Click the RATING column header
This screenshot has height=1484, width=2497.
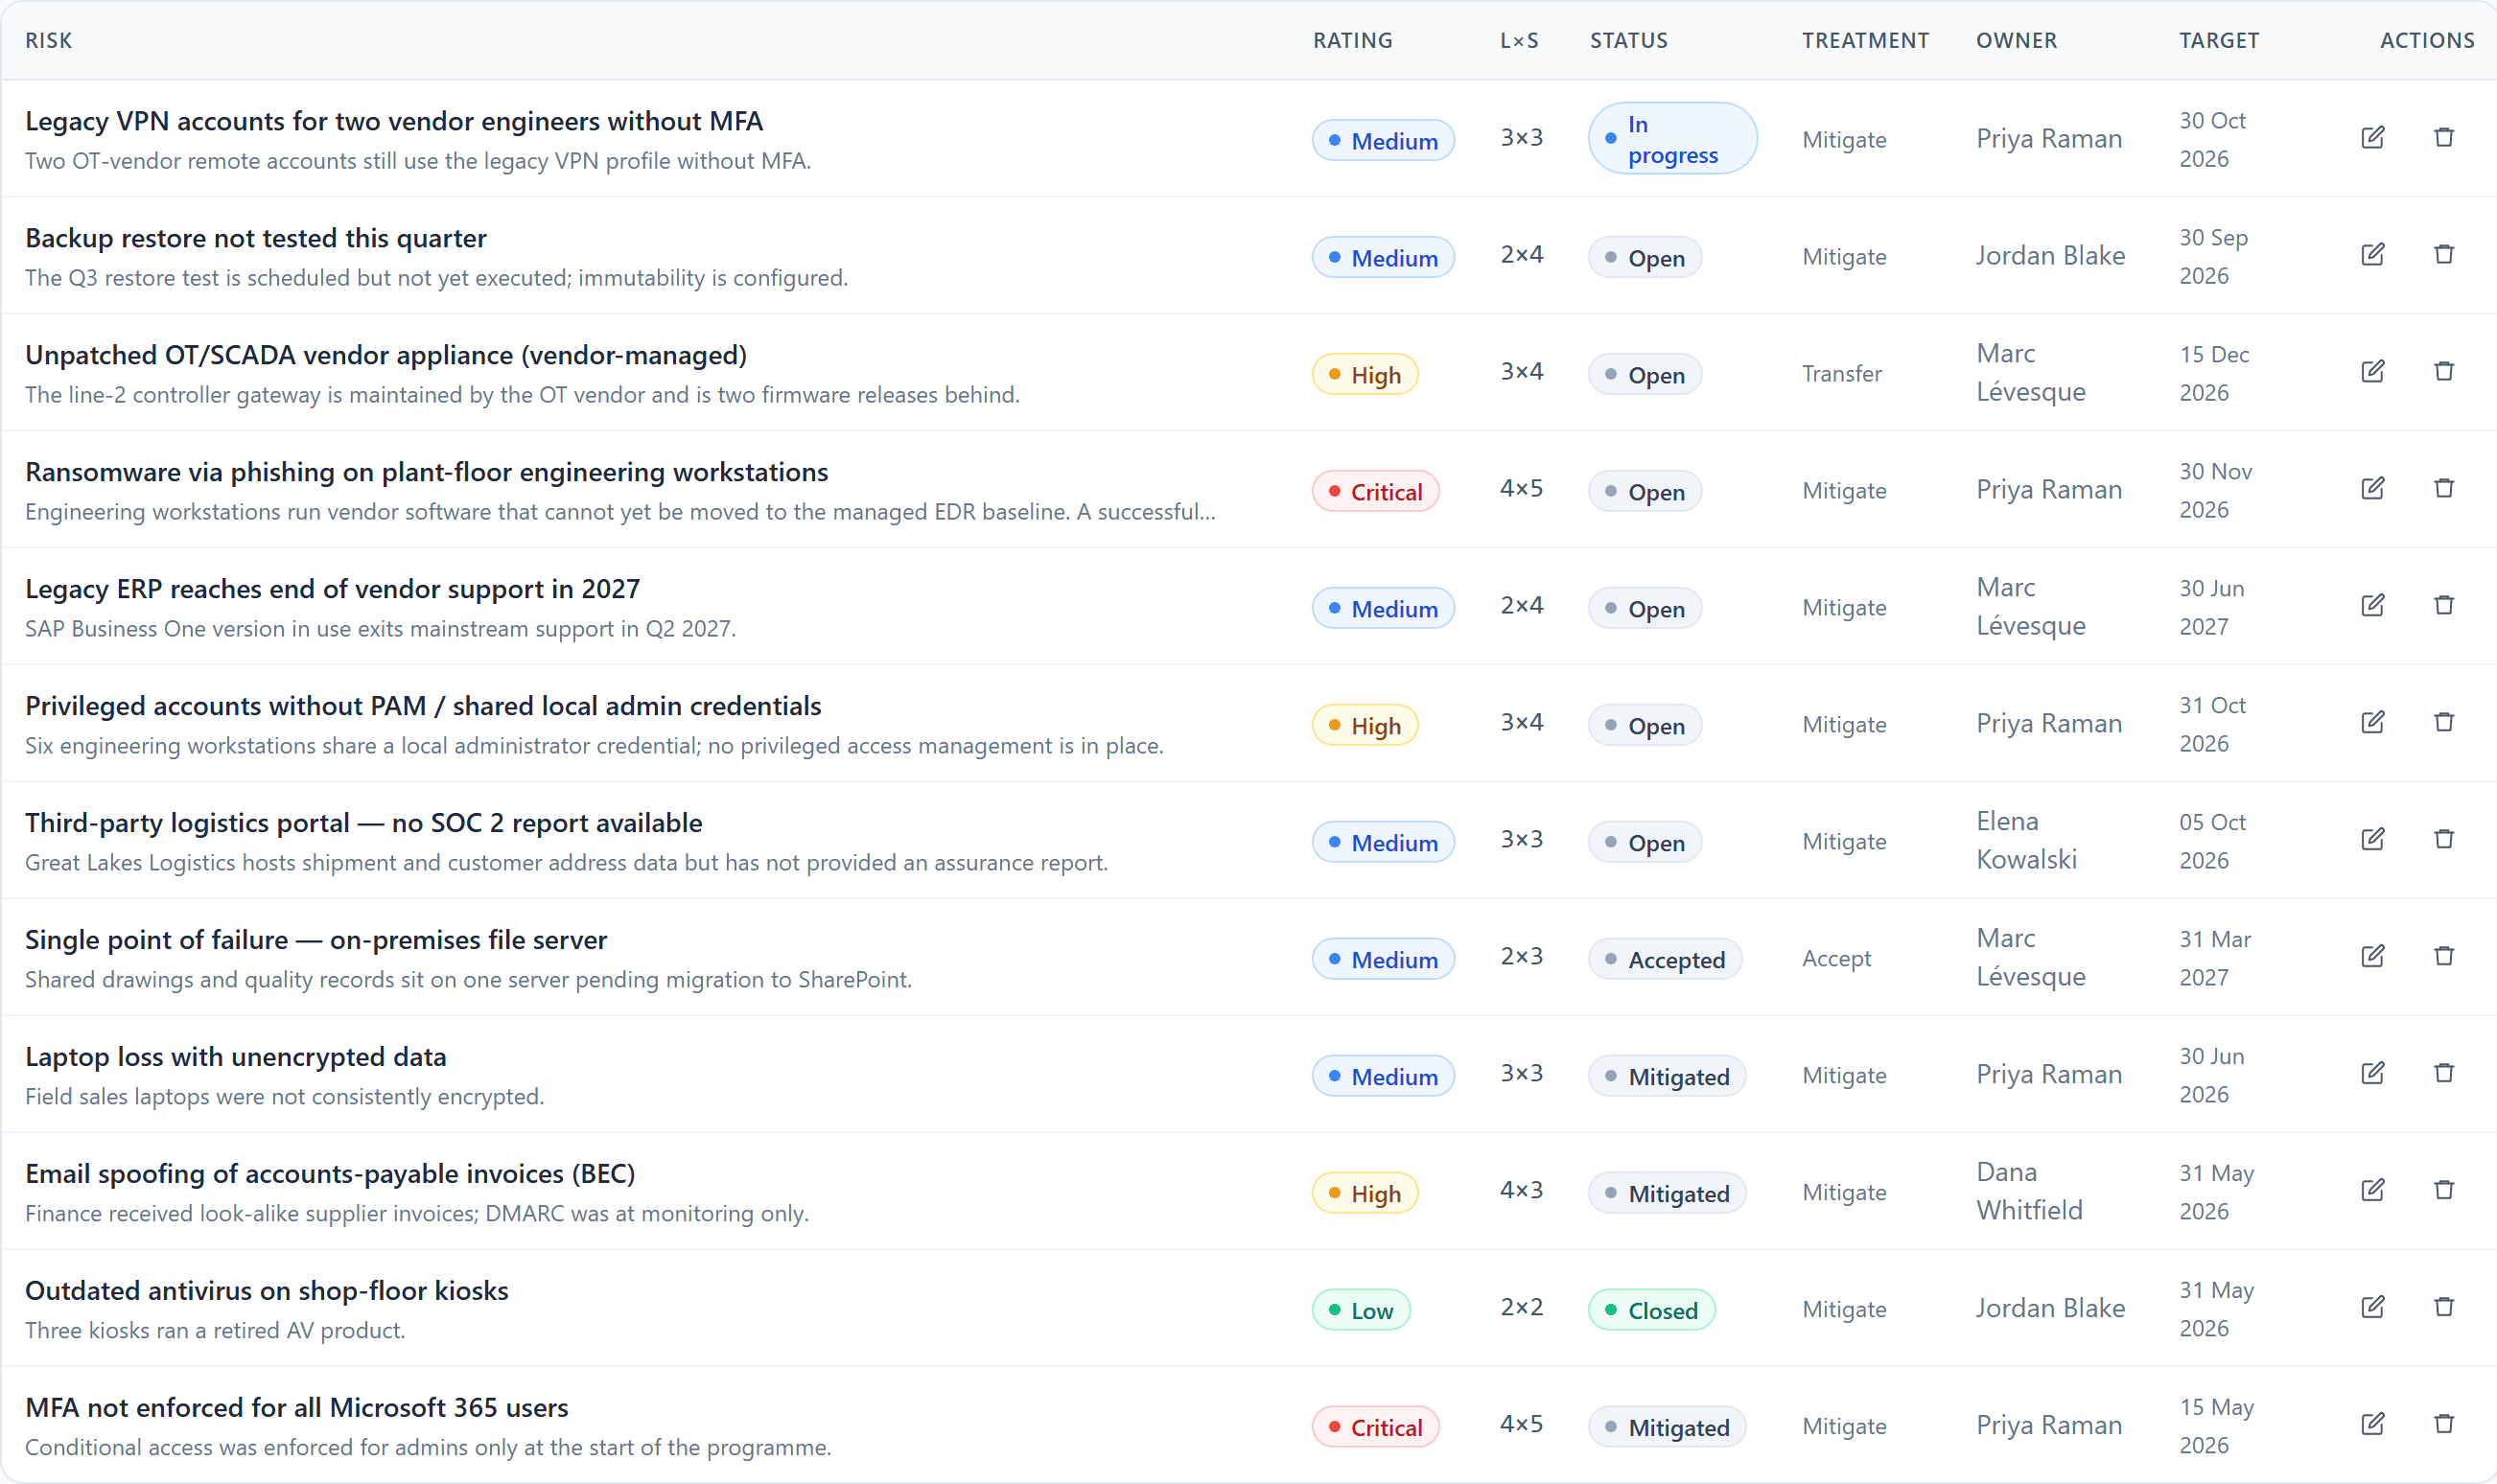click(x=1352, y=41)
